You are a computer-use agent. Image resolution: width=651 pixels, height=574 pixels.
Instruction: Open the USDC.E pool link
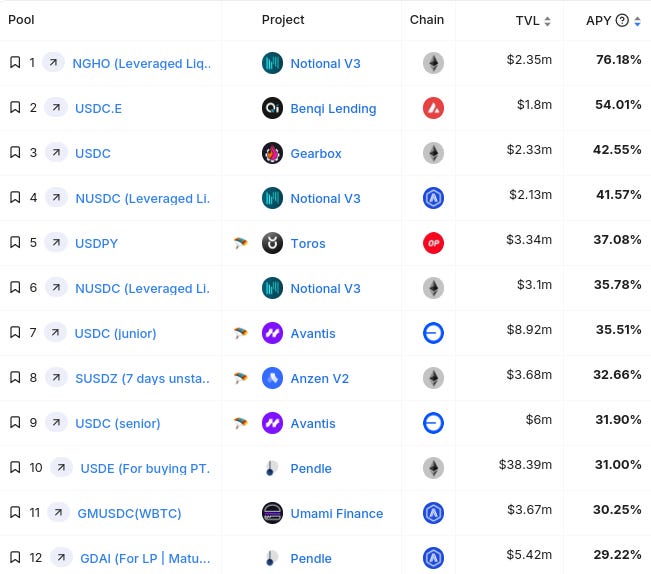[98, 108]
